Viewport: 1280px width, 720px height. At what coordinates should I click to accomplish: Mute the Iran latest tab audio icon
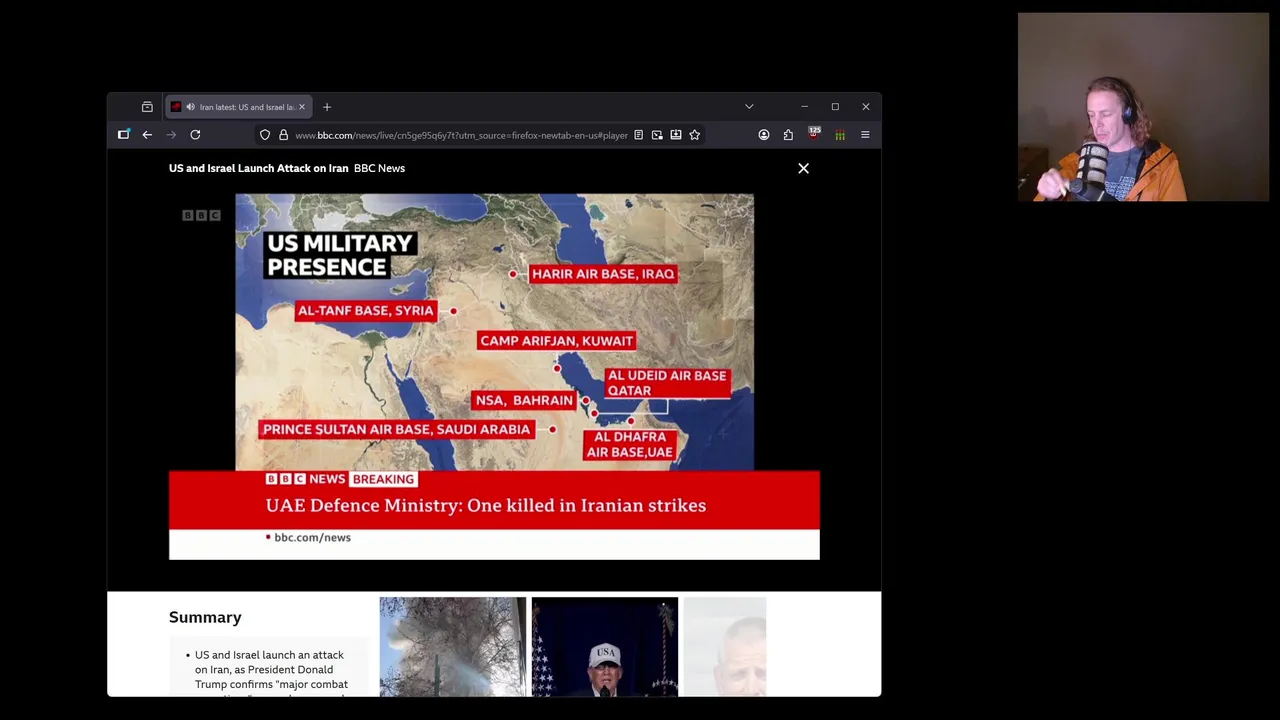(190, 107)
